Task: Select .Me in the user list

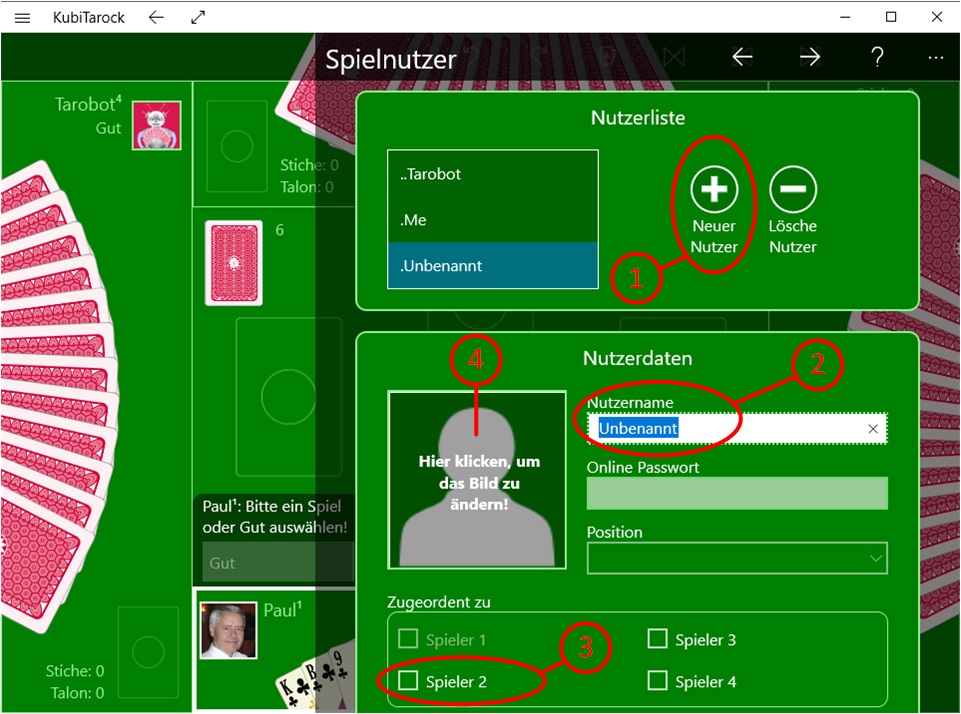Action: pyautogui.click(x=492, y=220)
